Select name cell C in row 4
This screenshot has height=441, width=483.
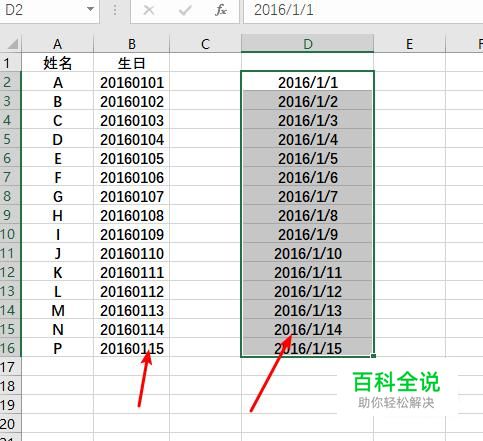[58, 120]
